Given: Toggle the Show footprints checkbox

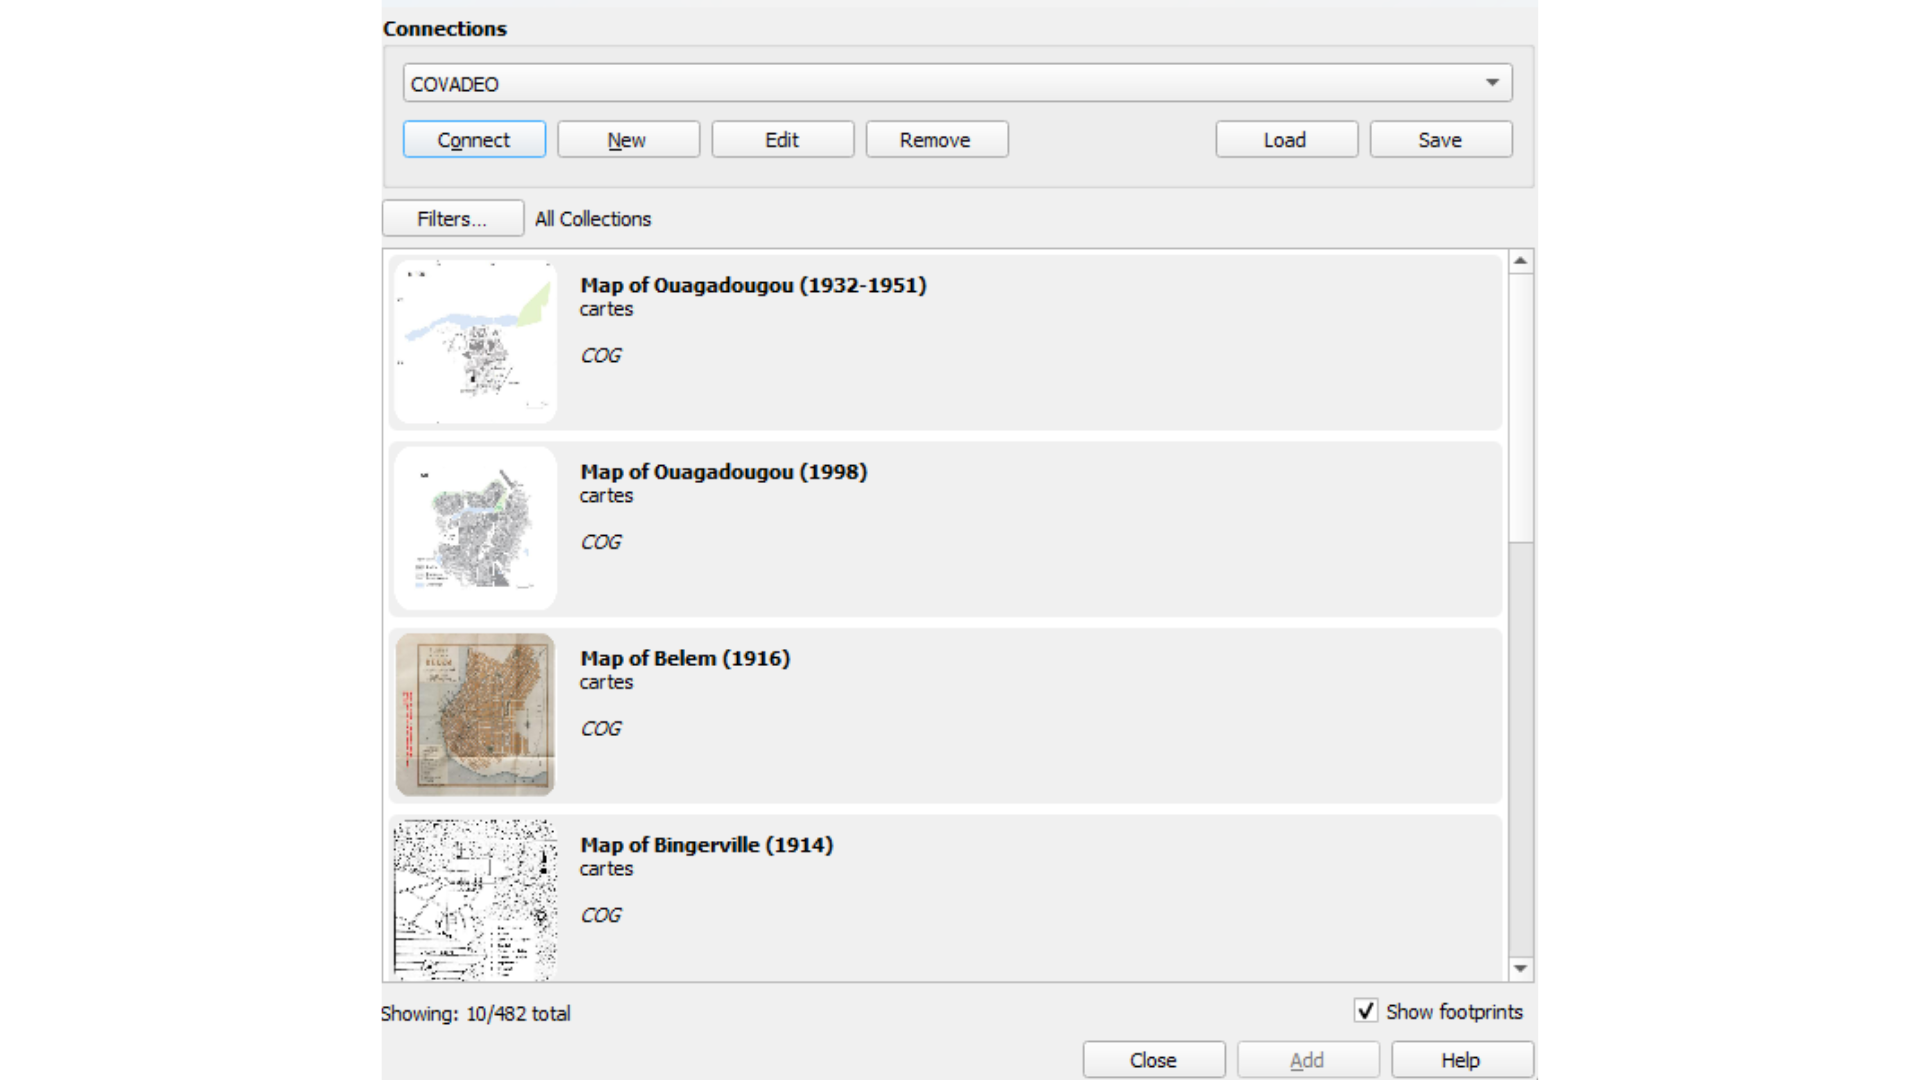Looking at the screenshot, I should (1366, 1011).
